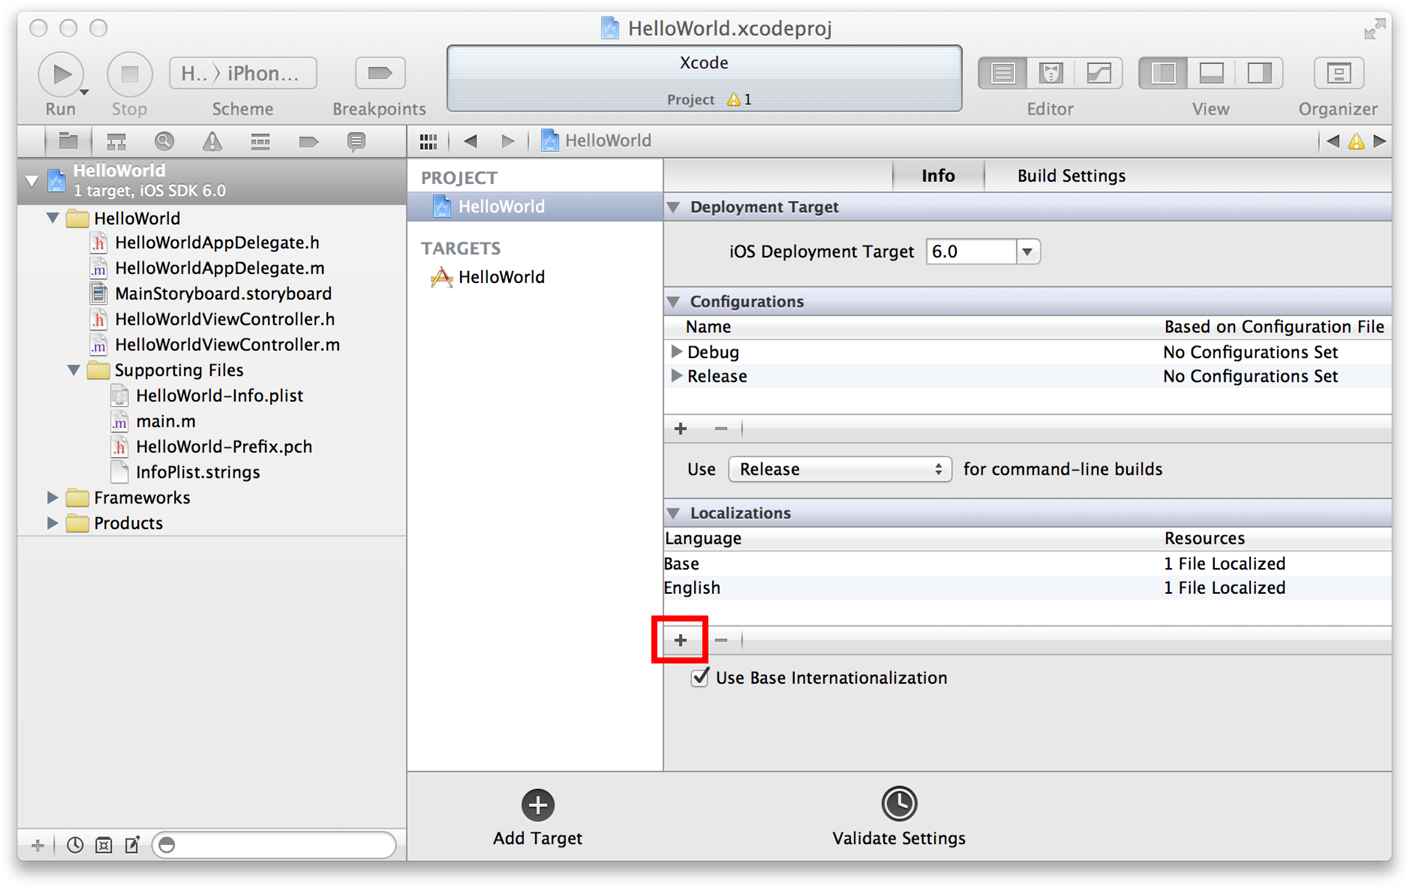
Task: Show the bottom debug area
Action: pyautogui.click(x=1211, y=72)
